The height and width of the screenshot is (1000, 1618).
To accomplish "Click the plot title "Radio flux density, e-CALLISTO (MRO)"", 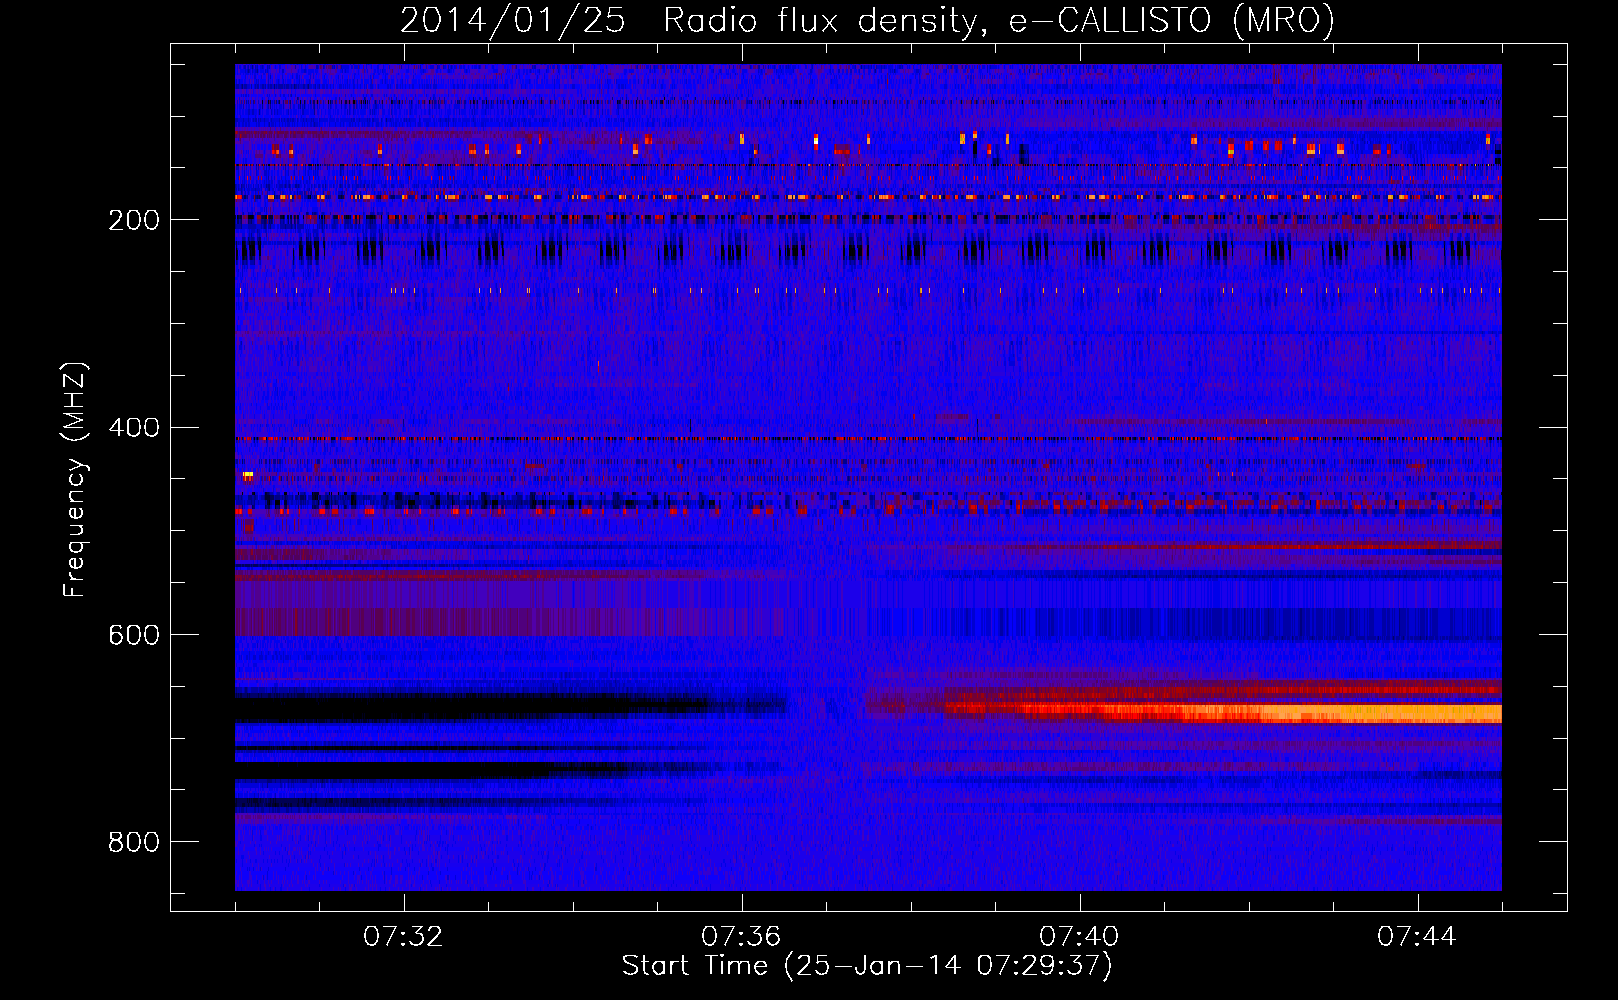I will coord(999,21).
